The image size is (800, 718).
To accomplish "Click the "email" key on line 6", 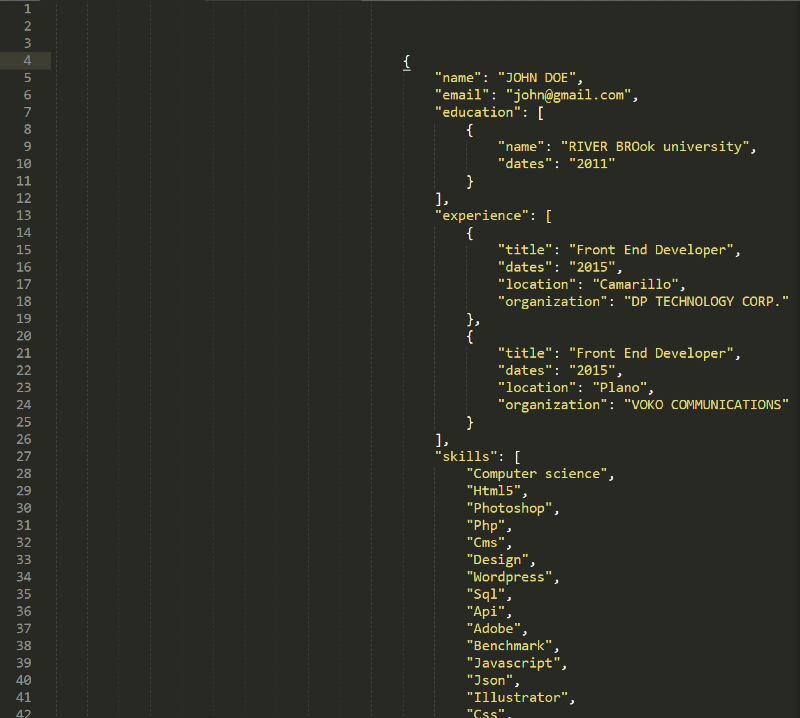I will tap(462, 95).
